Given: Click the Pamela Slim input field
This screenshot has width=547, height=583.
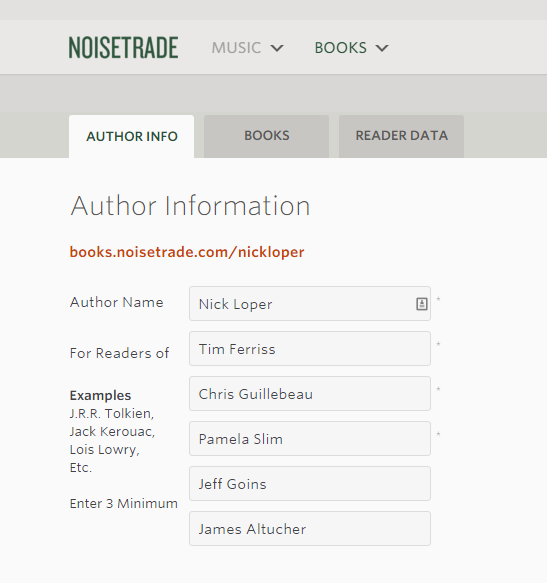Looking at the screenshot, I should click(x=310, y=439).
